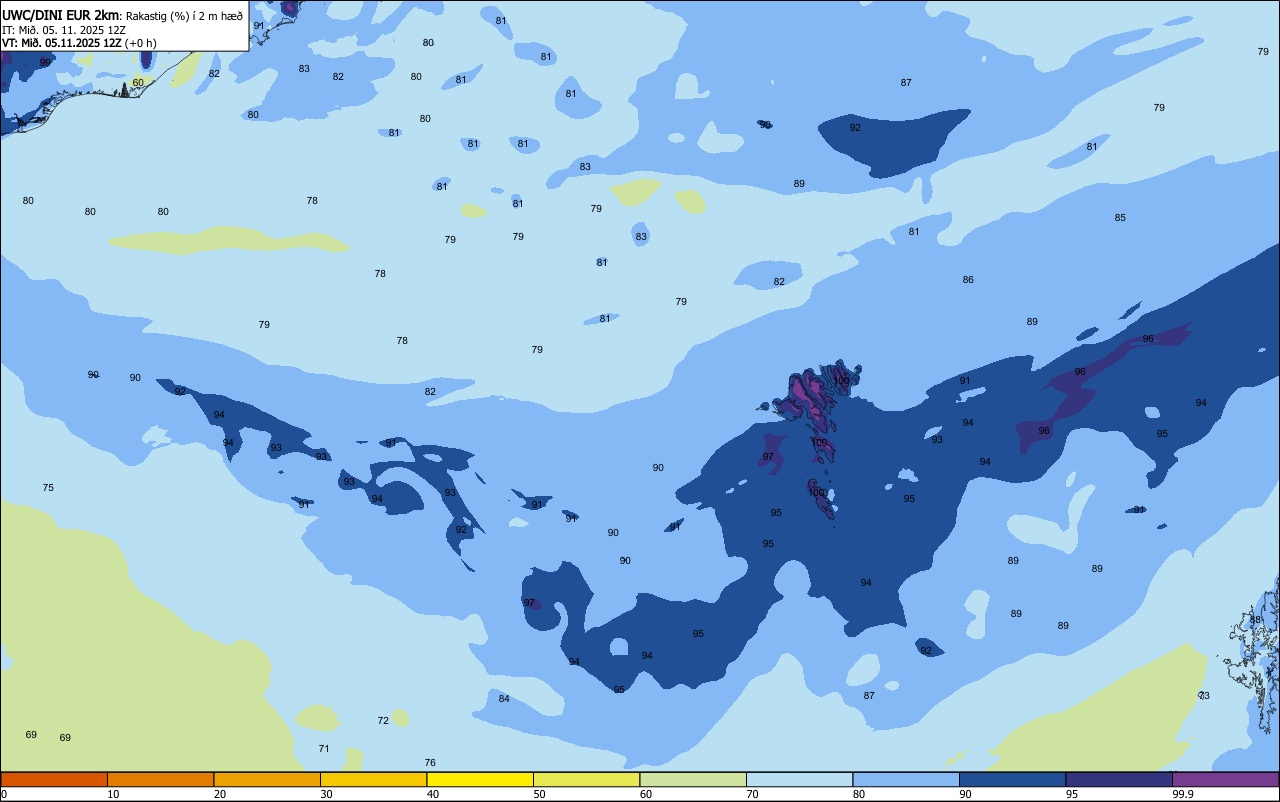Pick the amber 20–30 legend color segment

(x=267, y=779)
